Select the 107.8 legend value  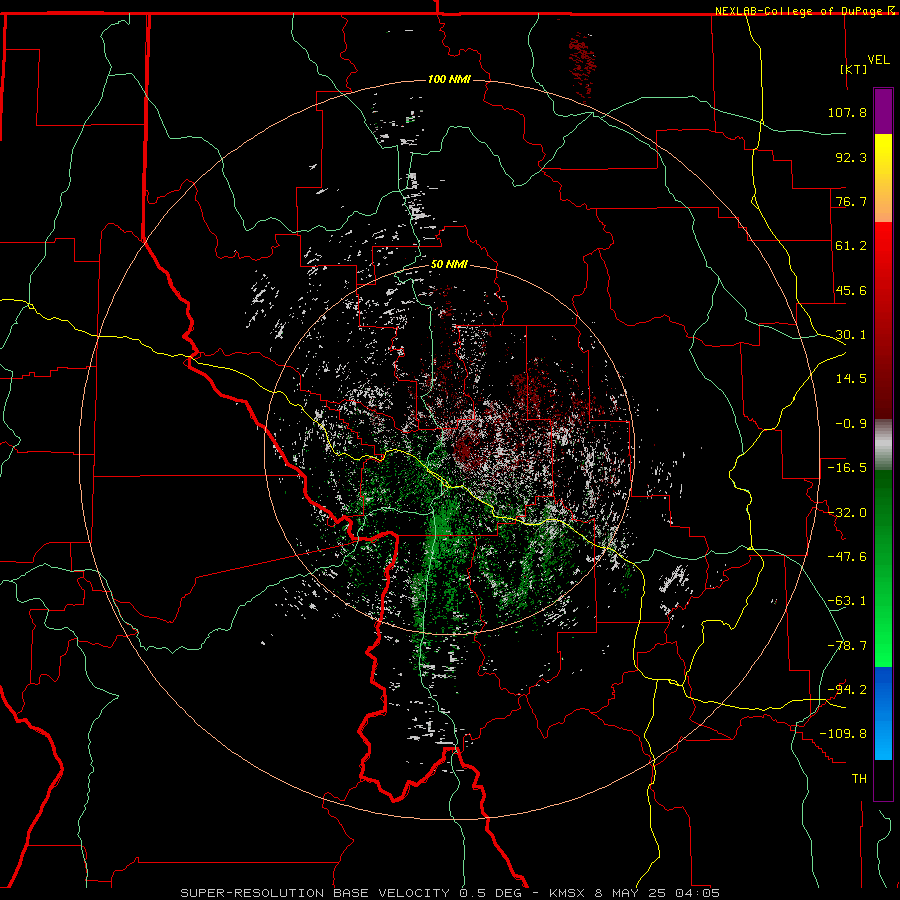click(x=847, y=112)
